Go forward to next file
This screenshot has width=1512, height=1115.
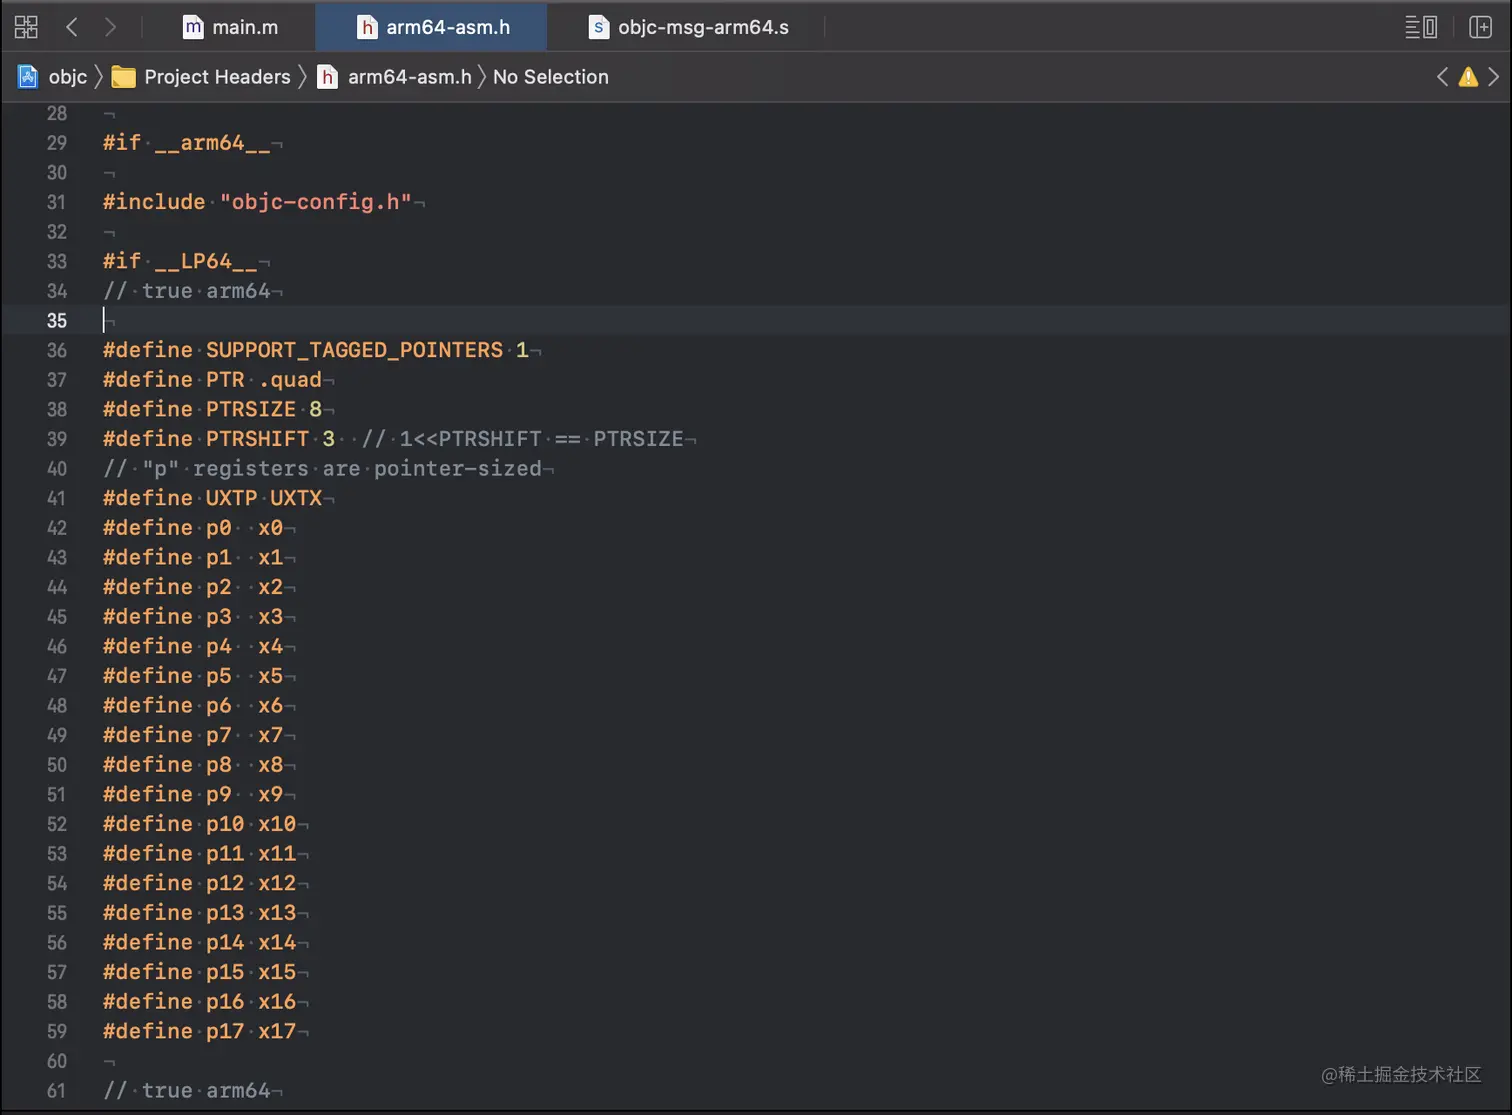[x=110, y=27]
